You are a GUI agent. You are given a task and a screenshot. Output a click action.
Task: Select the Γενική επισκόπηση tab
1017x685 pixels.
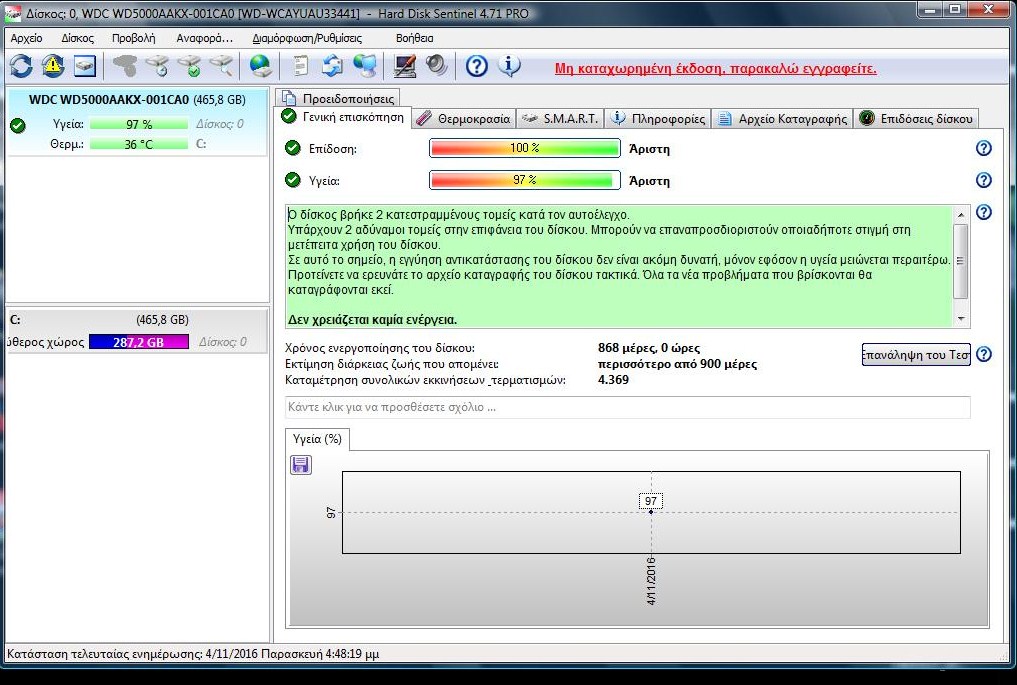point(343,117)
